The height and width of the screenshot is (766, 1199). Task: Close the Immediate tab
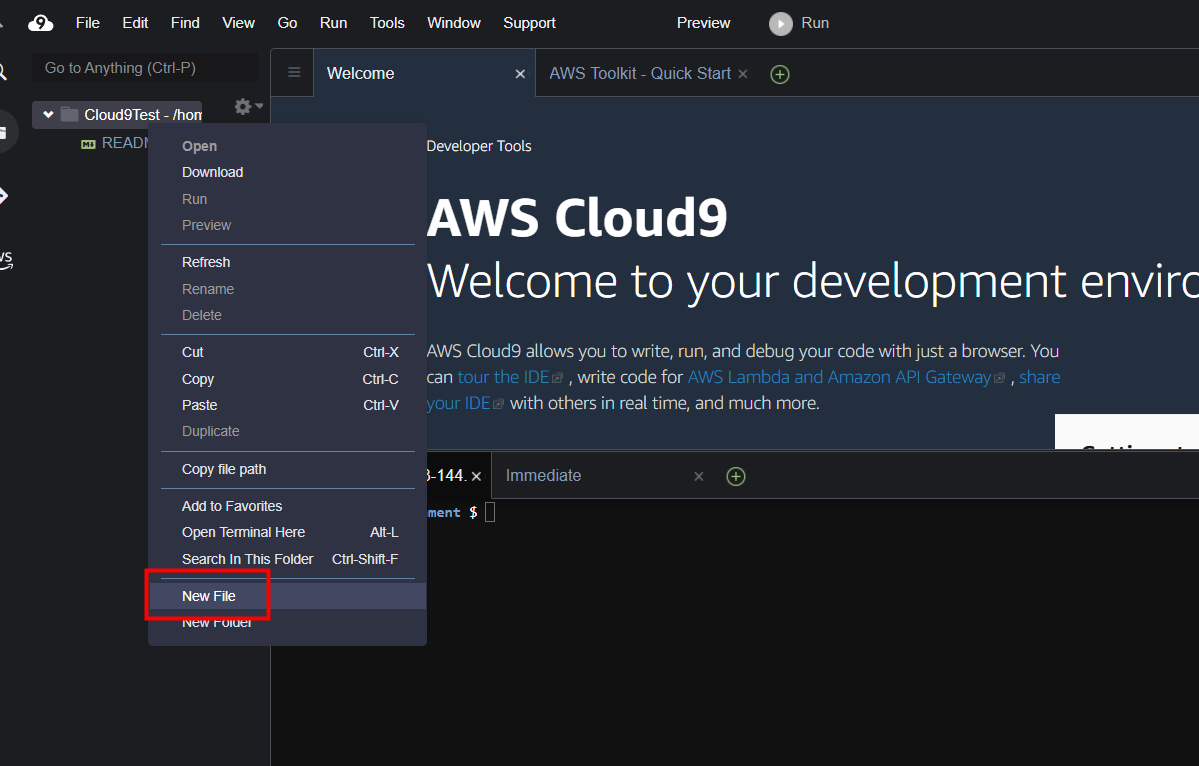[698, 476]
